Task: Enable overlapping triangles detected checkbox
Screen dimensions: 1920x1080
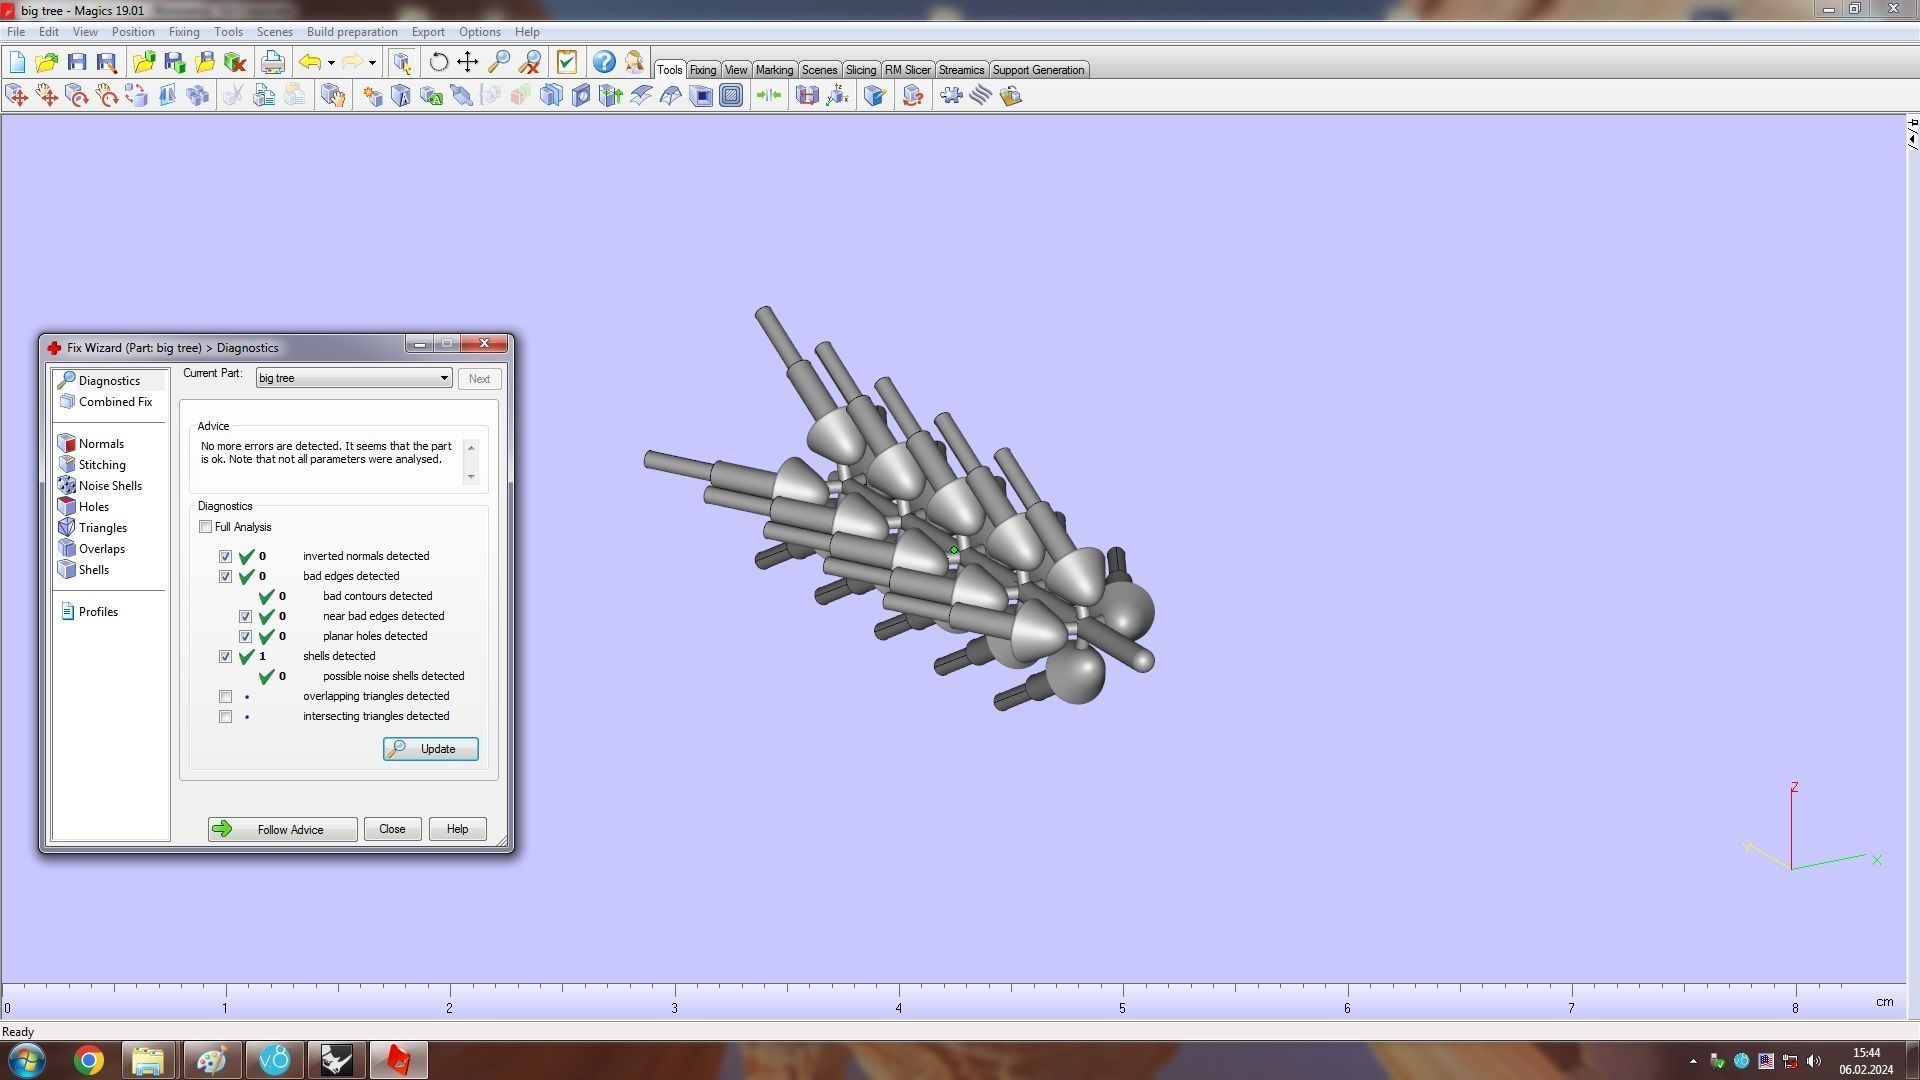Action: [226, 697]
